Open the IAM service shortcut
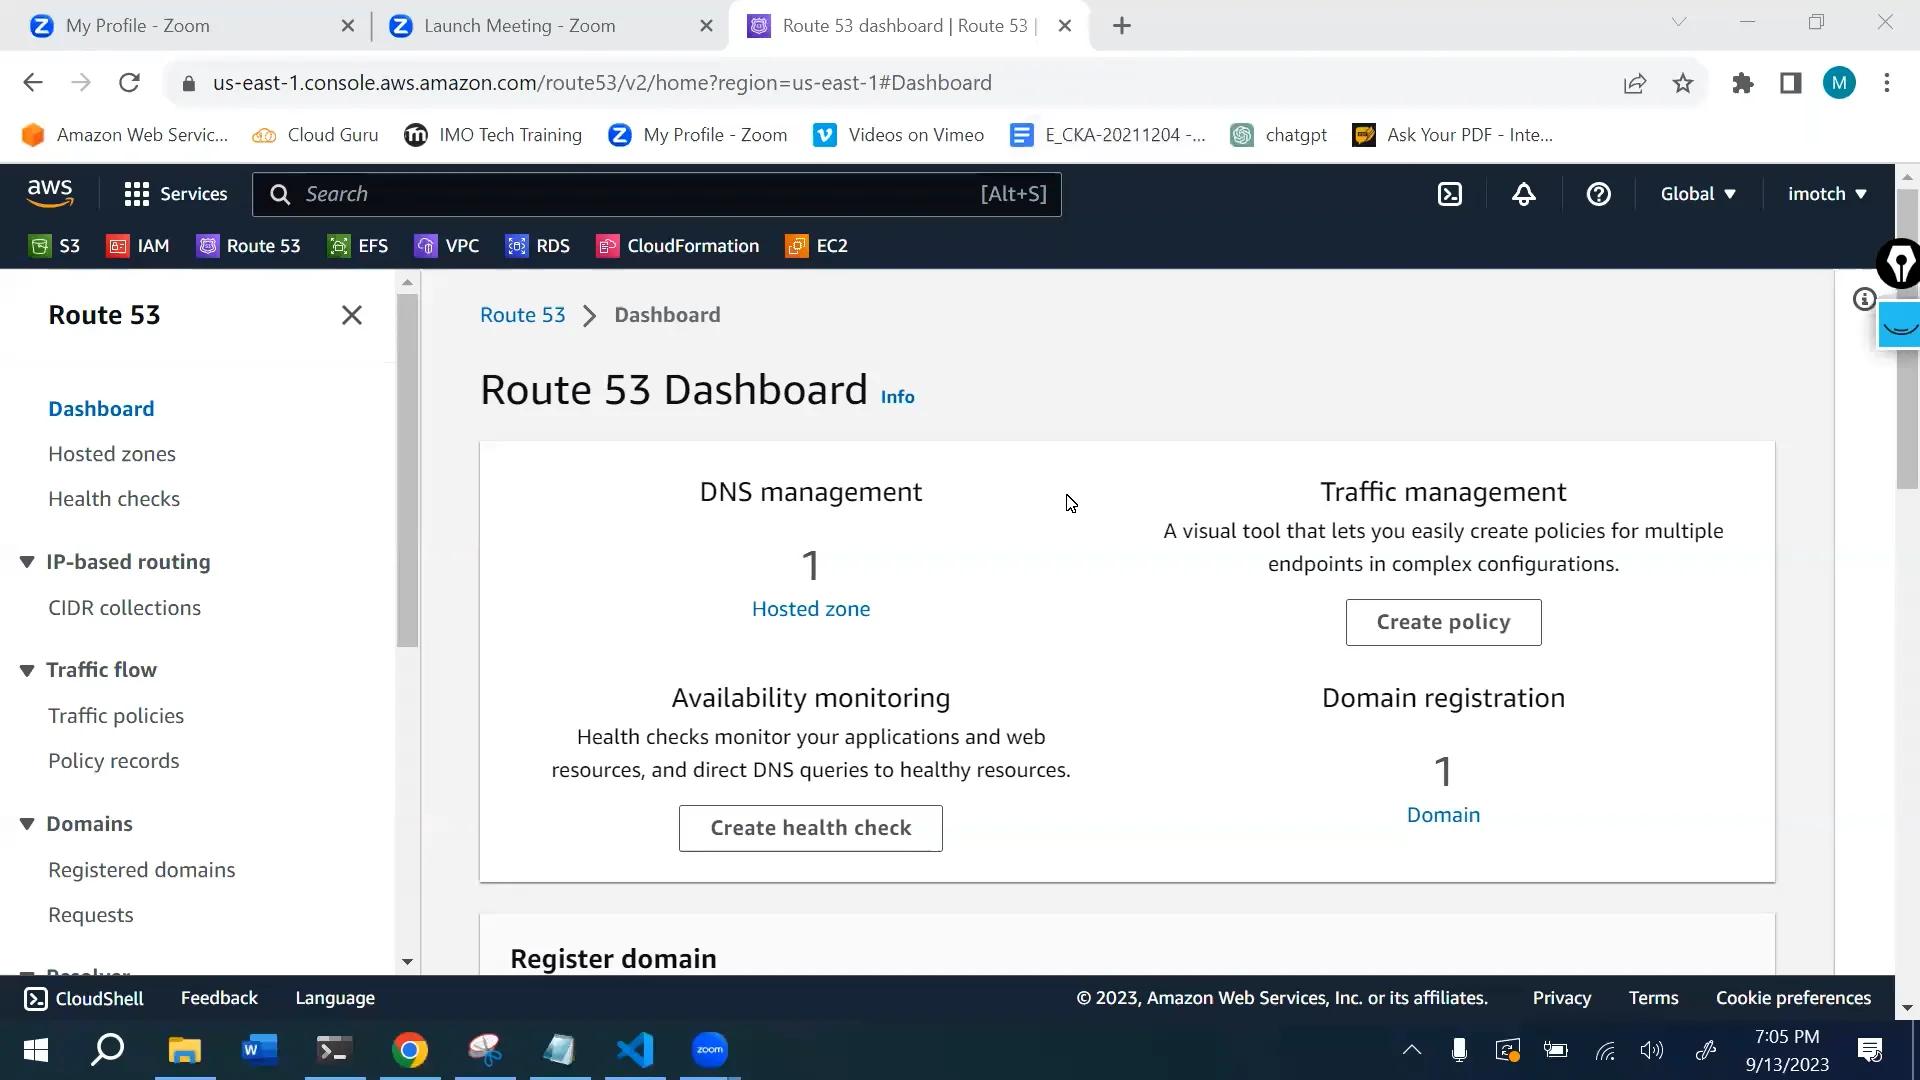This screenshot has height=1080, width=1920. pos(138,245)
